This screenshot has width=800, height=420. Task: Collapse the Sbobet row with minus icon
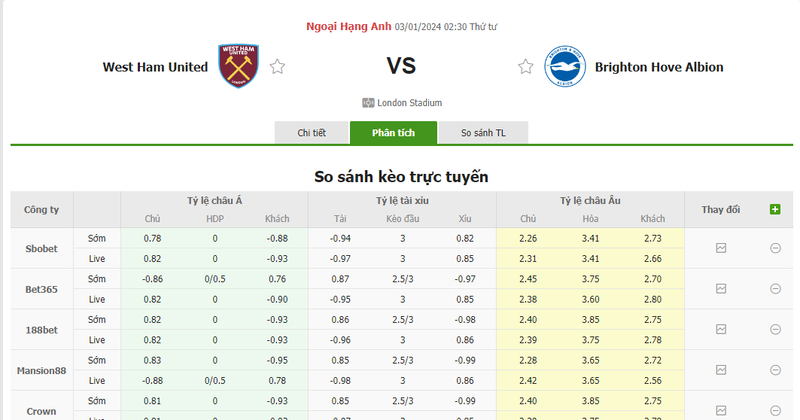(775, 248)
